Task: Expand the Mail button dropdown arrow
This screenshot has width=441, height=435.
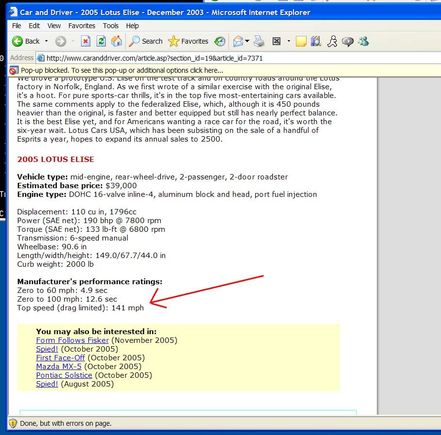Action: coord(247,41)
